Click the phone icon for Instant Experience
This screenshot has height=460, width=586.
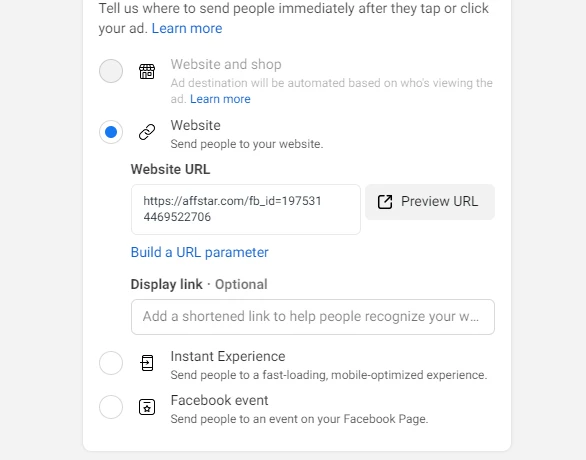click(x=147, y=363)
